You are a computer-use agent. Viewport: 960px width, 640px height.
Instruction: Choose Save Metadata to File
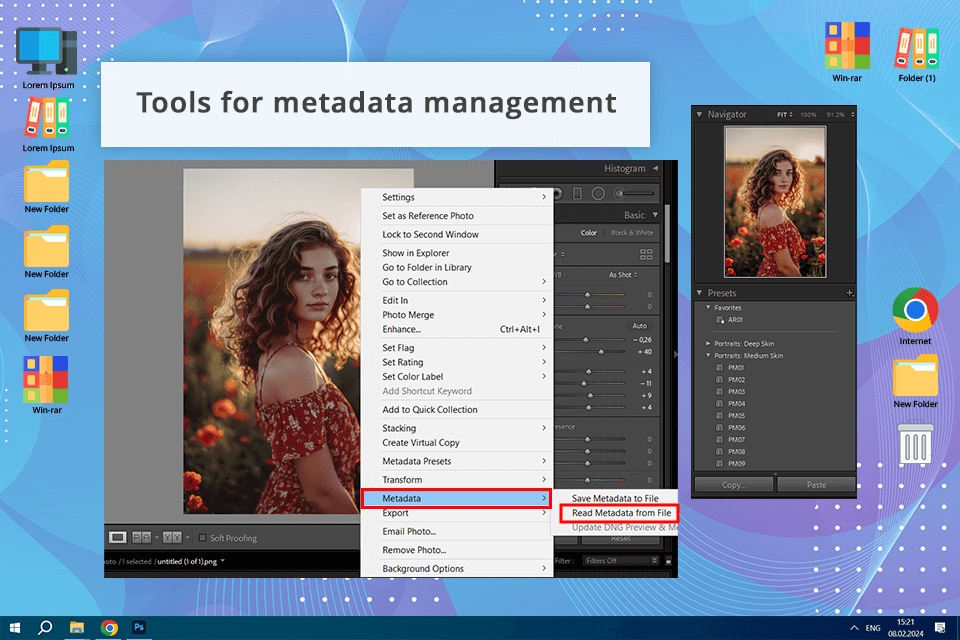[615, 498]
